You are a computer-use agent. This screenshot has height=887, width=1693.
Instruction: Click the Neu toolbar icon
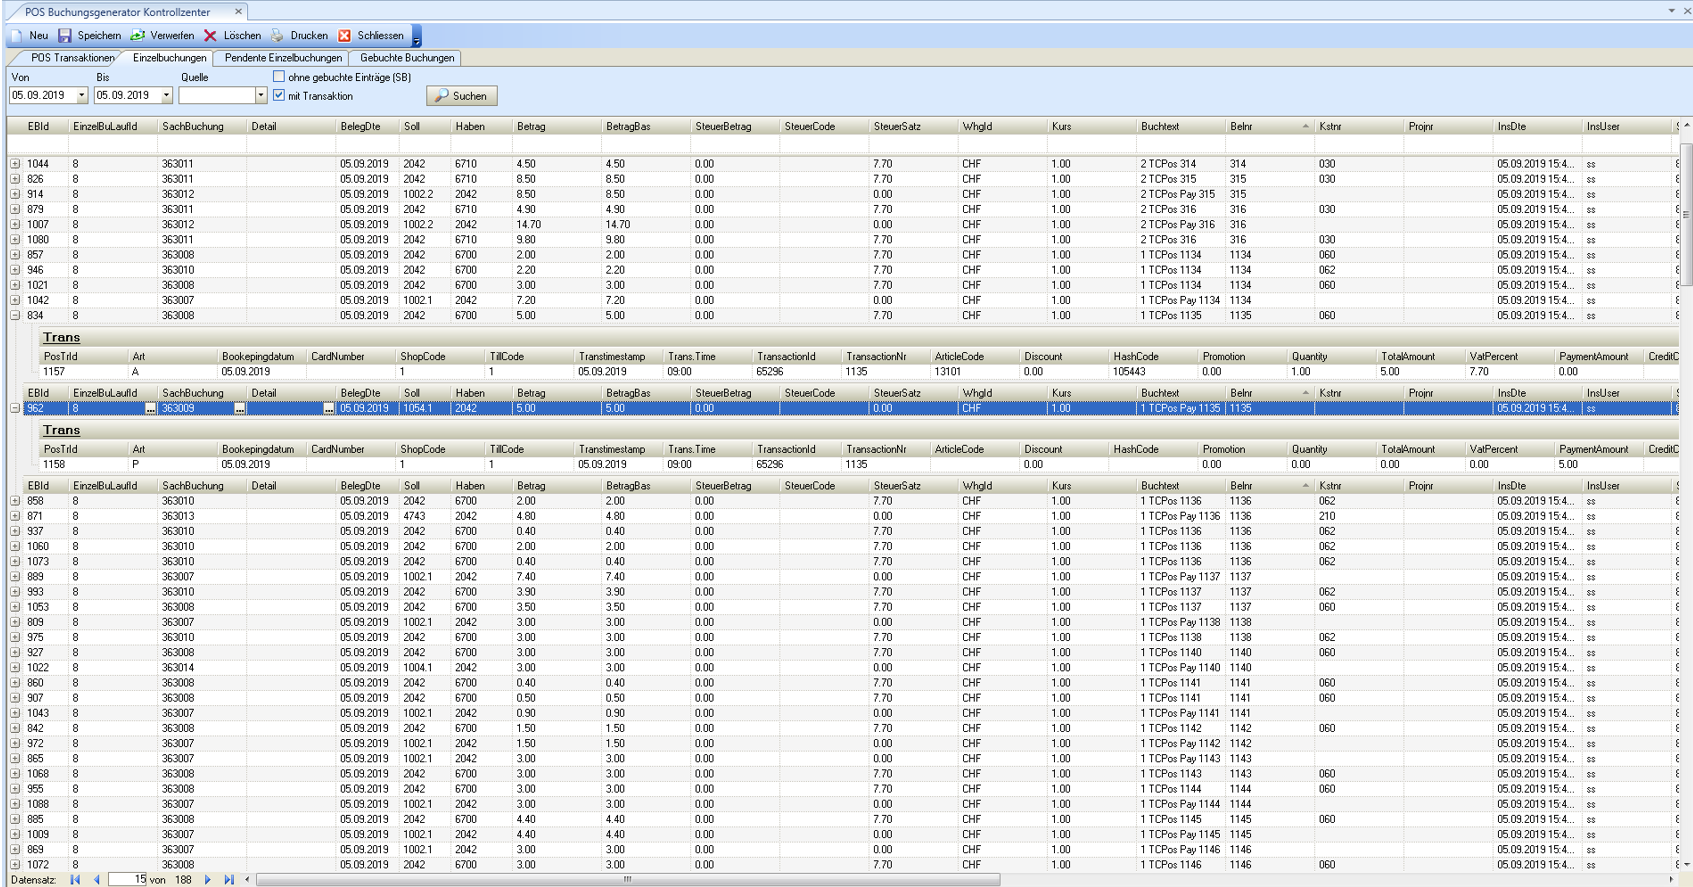point(18,35)
